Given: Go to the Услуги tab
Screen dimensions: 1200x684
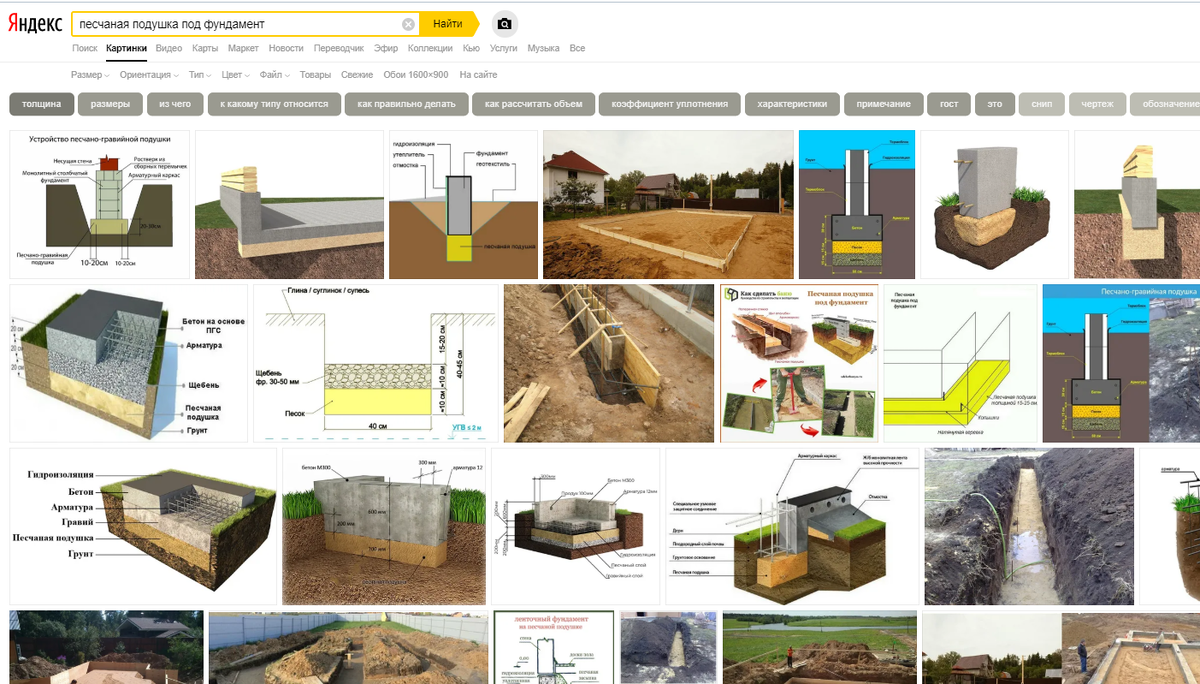Looking at the screenshot, I should pos(504,48).
